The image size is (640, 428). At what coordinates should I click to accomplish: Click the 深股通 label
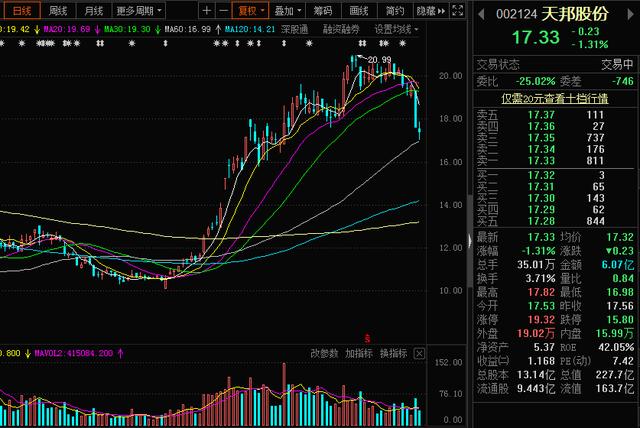(x=294, y=29)
